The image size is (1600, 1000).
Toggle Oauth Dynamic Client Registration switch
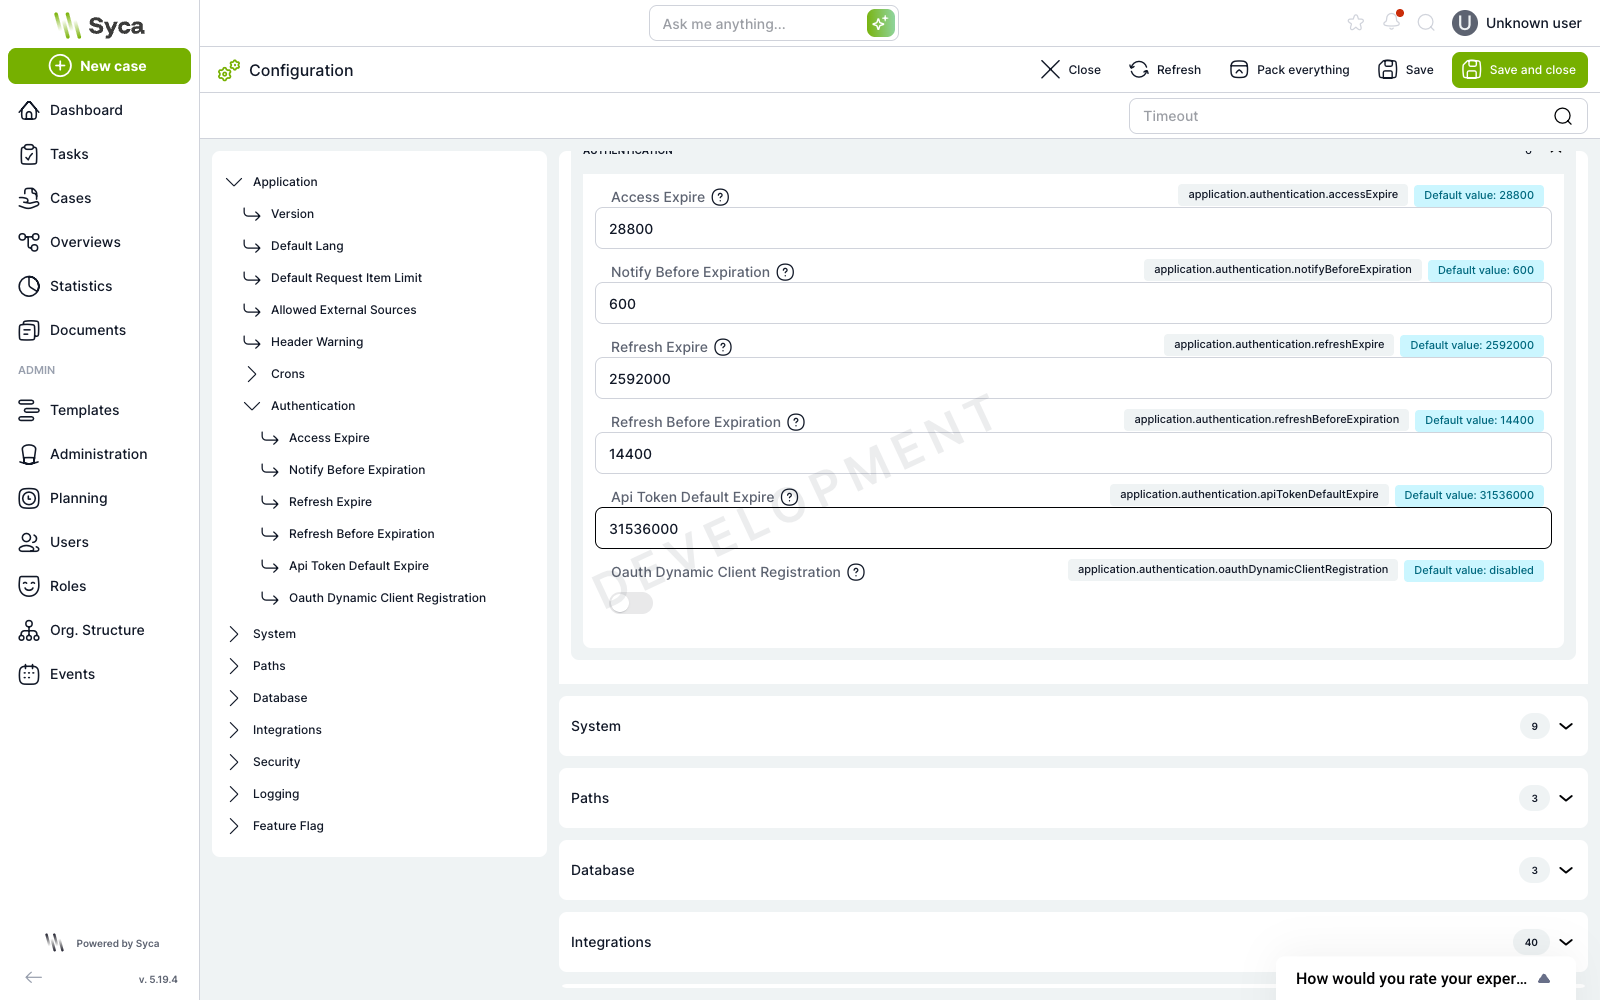[x=631, y=603]
